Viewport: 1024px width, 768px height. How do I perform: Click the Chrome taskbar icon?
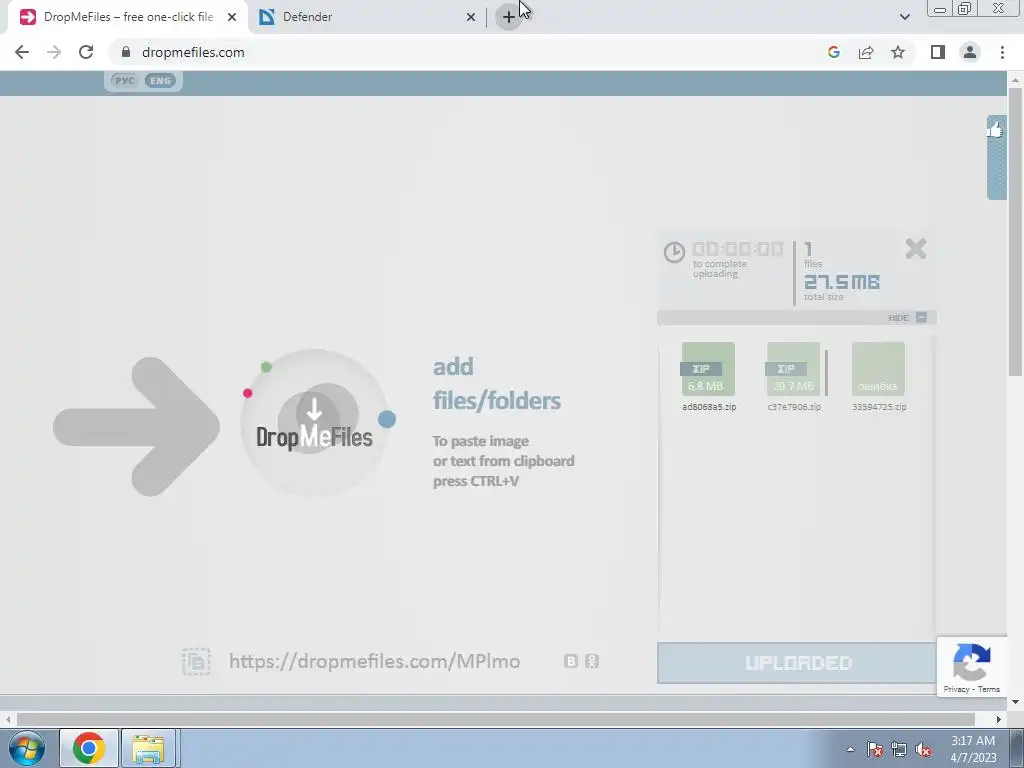[89, 748]
